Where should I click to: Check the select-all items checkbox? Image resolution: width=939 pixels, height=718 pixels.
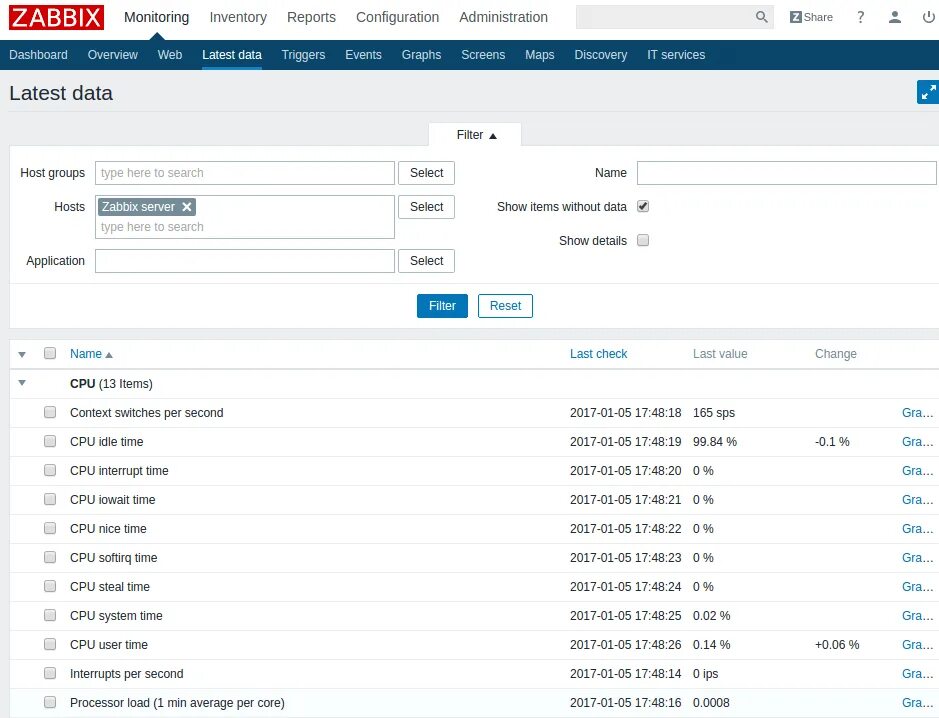pyautogui.click(x=50, y=353)
